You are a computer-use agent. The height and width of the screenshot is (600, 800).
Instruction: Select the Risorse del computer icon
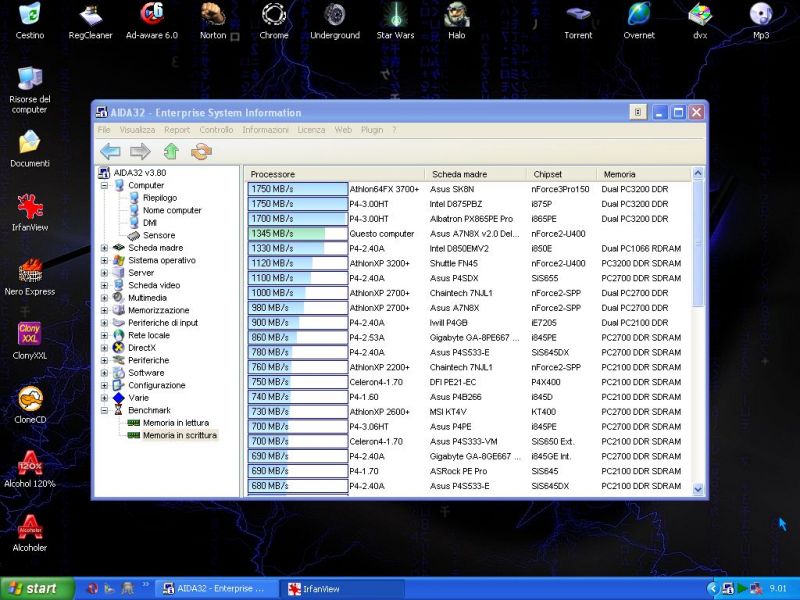click(x=30, y=90)
